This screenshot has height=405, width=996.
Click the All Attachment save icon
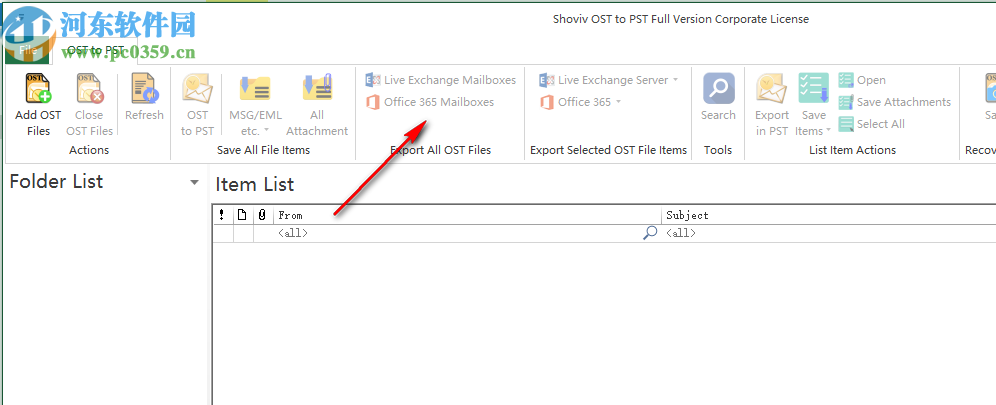click(317, 90)
